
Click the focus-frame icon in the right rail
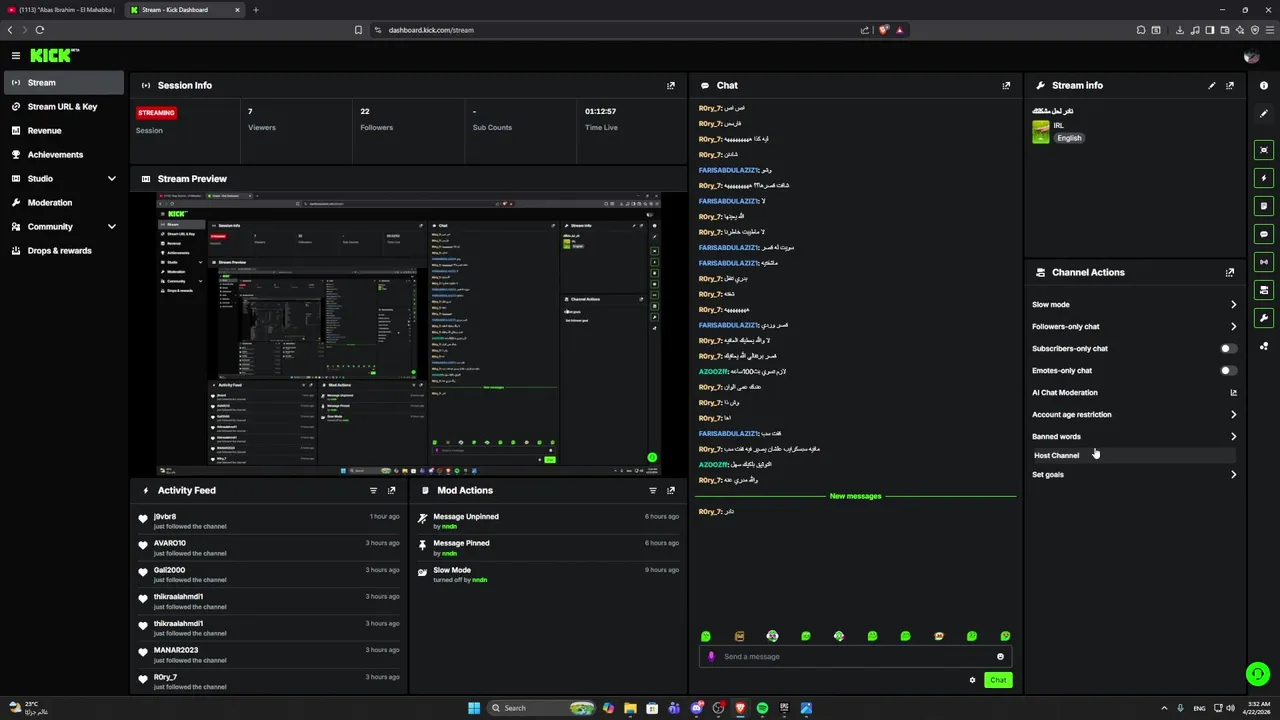click(x=1264, y=150)
